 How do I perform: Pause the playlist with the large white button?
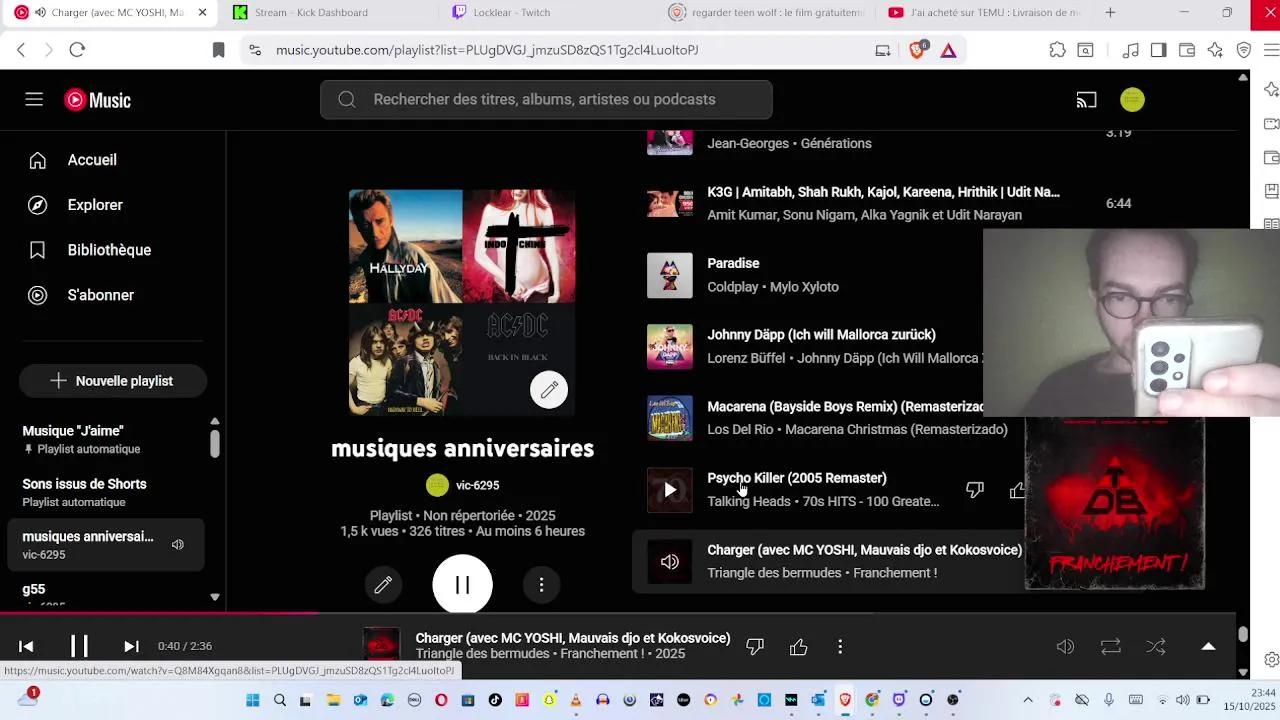tap(462, 585)
